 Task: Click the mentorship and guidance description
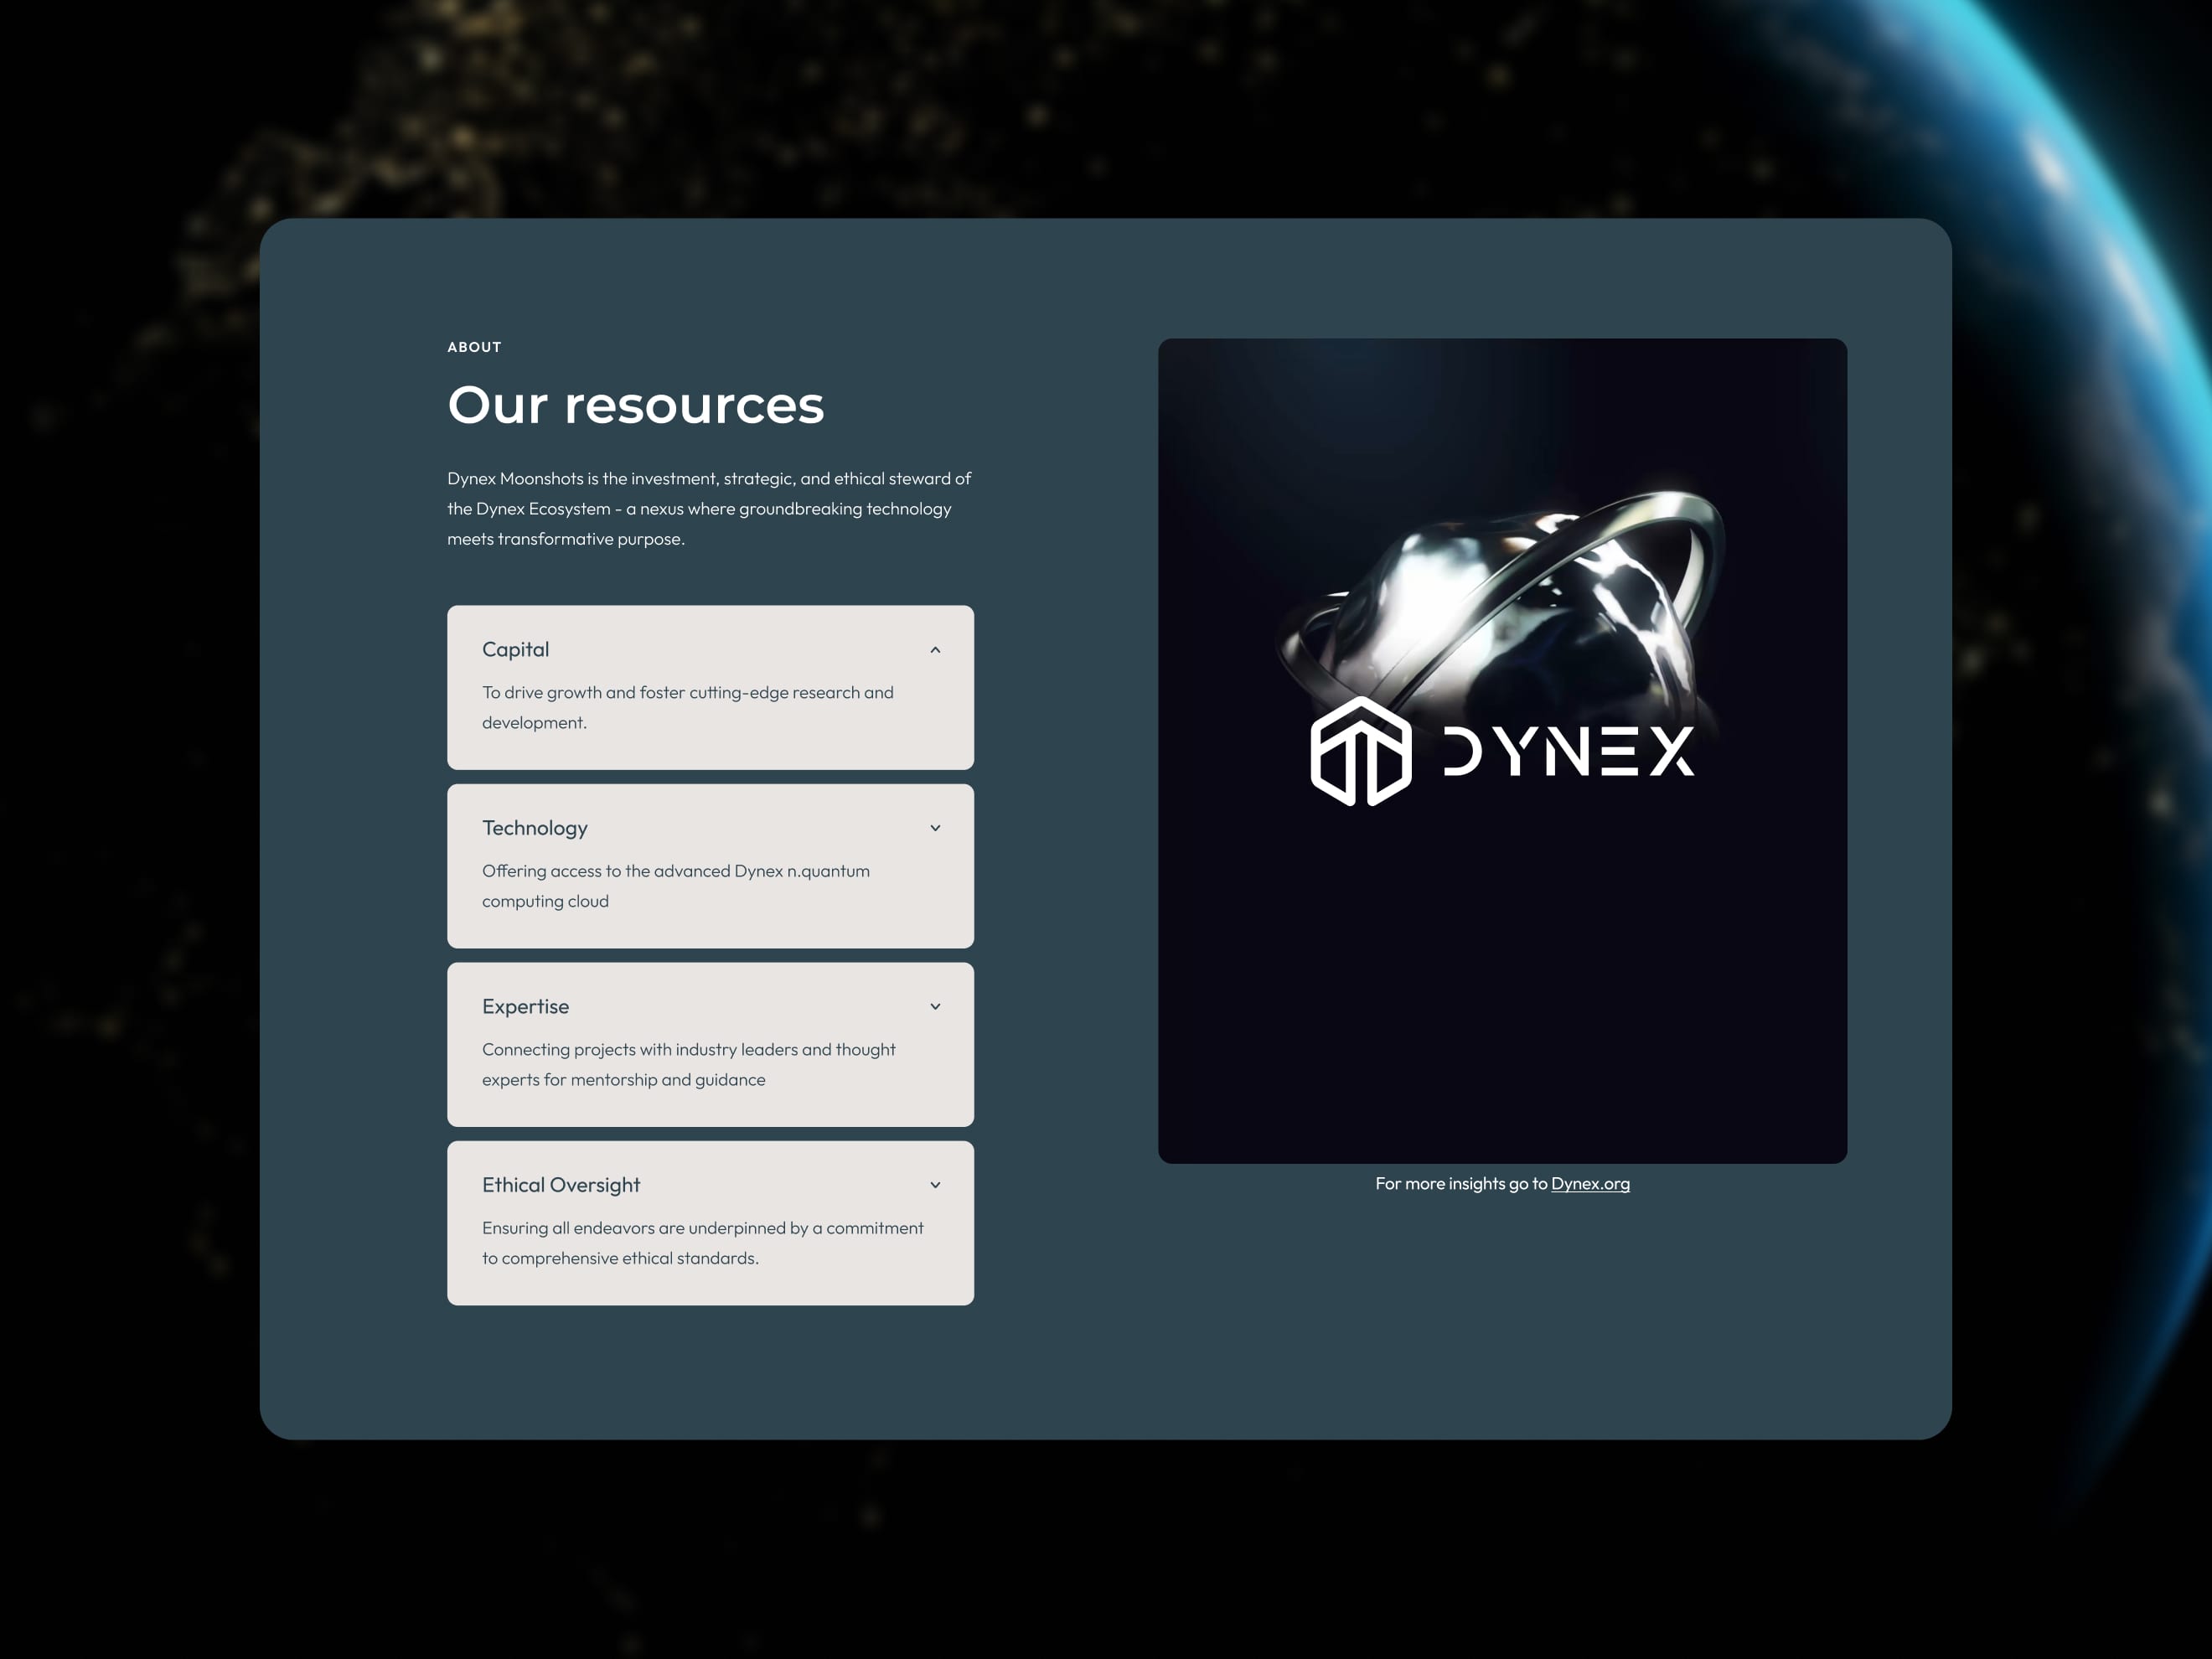688,1064
